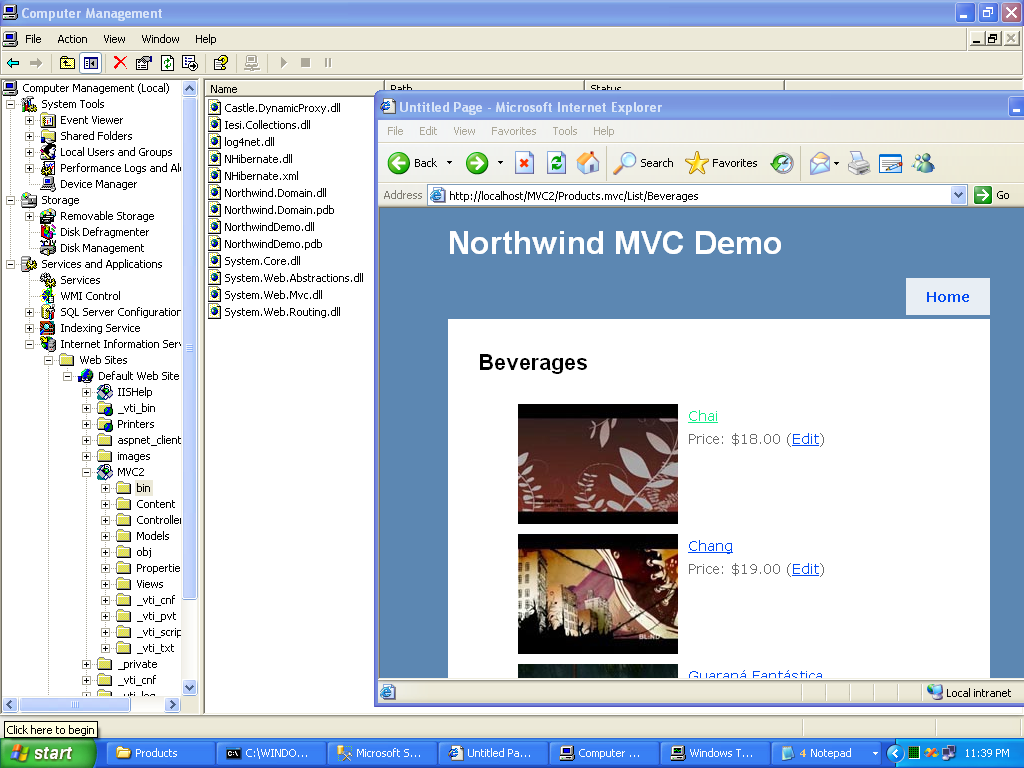Image resolution: width=1024 pixels, height=768 pixels.
Task: Click the Chai product image
Action: (598, 464)
